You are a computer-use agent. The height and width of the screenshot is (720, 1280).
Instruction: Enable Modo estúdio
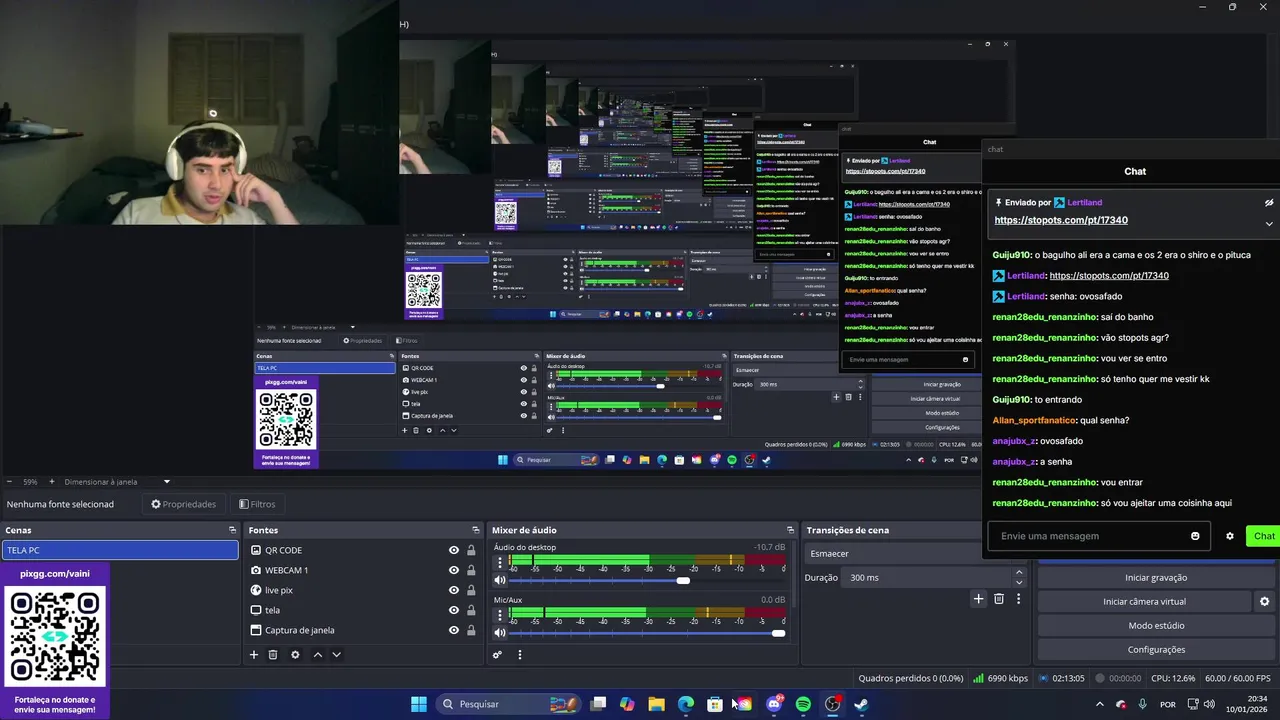coord(1156,626)
